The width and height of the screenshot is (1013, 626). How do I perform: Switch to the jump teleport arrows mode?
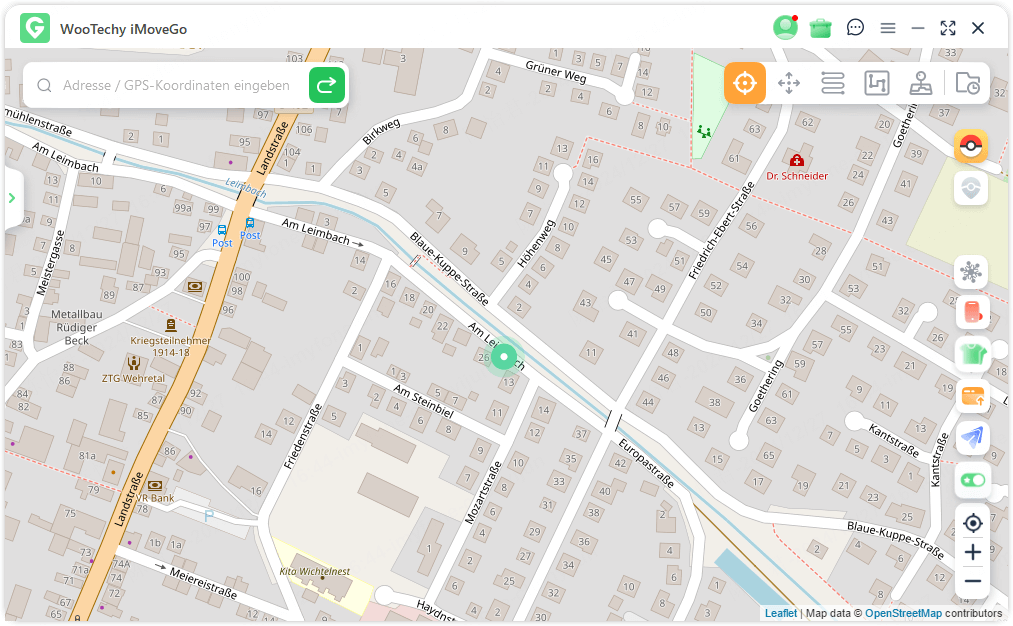pyautogui.click(x=789, y=83)
